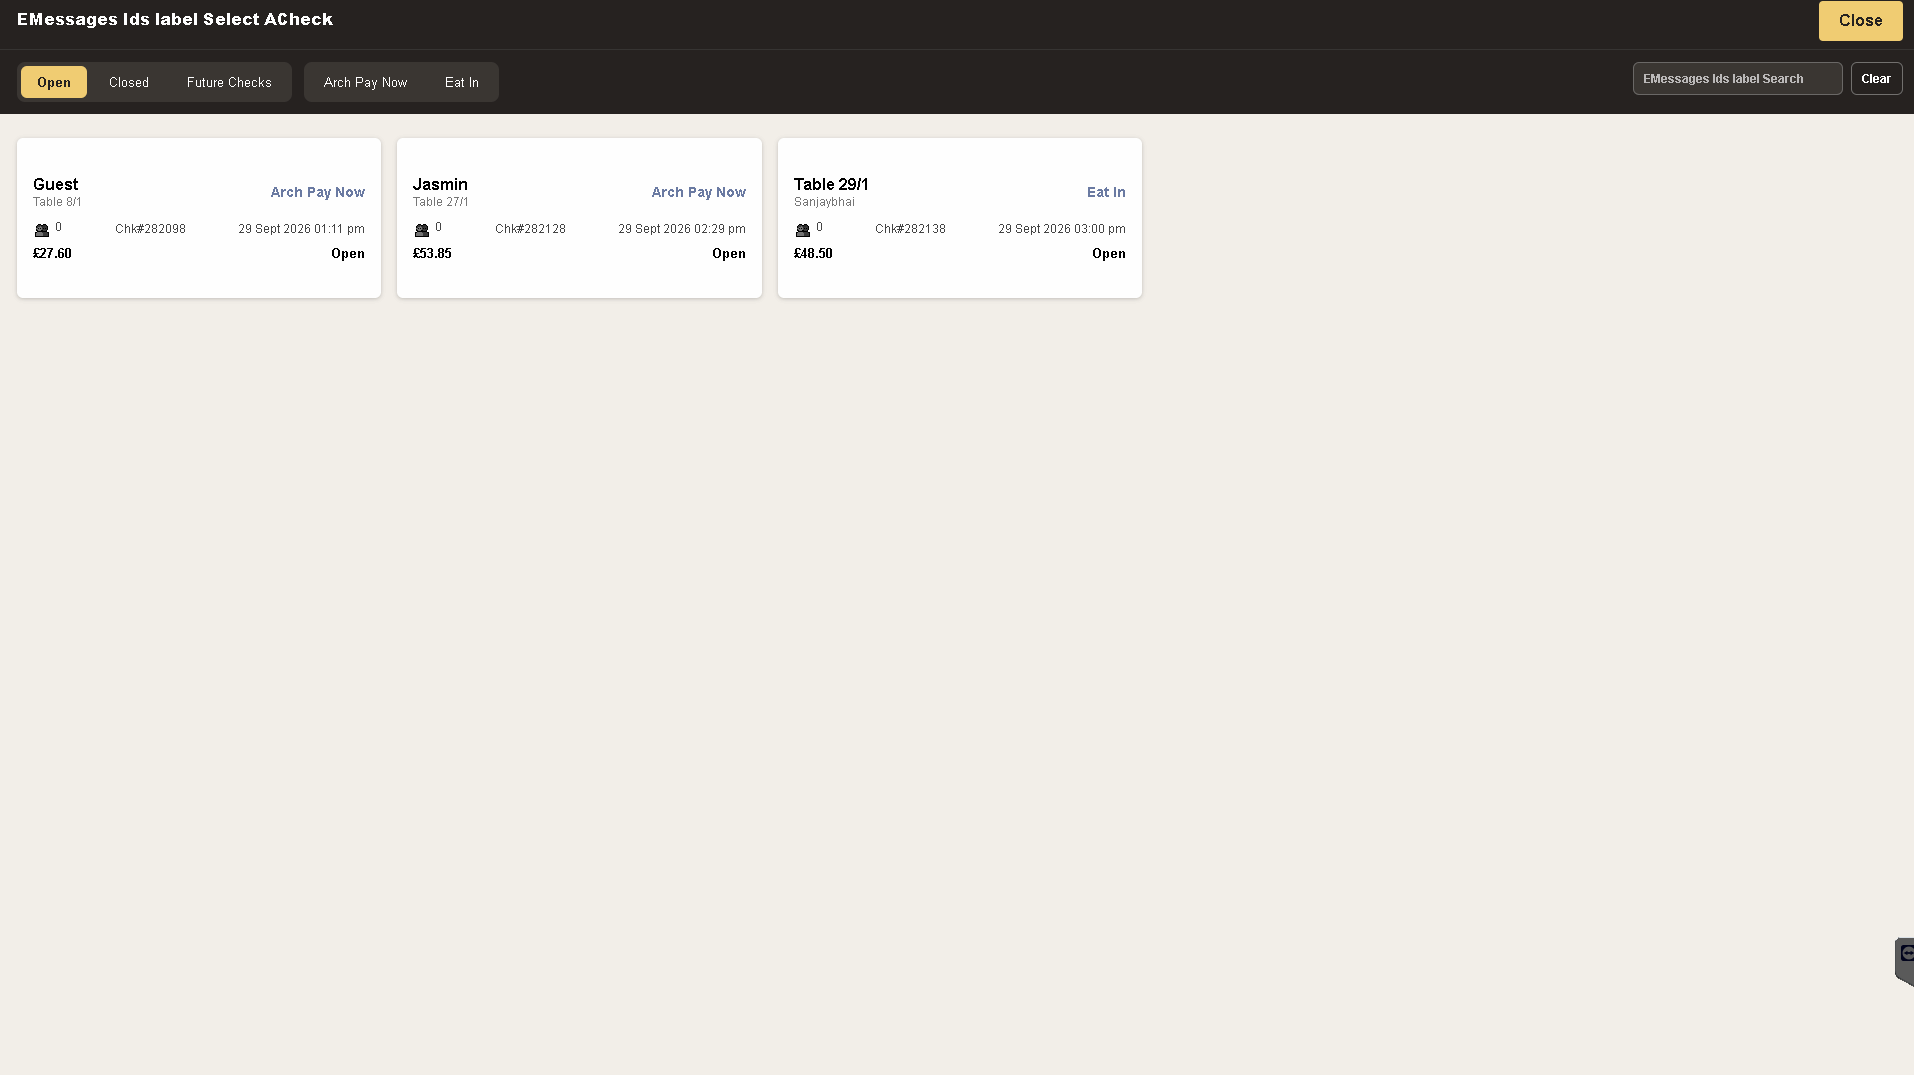
Task: Select check number Chk#282128
Action: pyautogui.click(x=530, y=229)
